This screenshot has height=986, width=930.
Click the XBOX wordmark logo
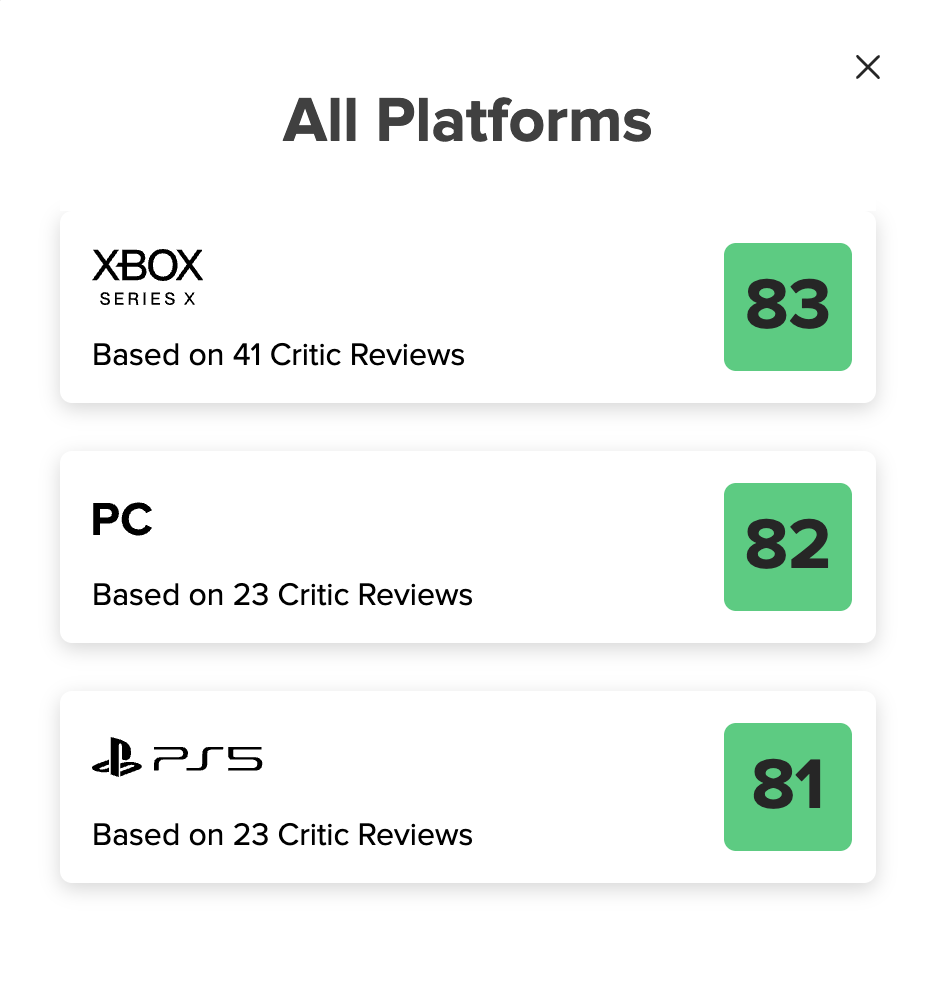[x=147, y=265]
